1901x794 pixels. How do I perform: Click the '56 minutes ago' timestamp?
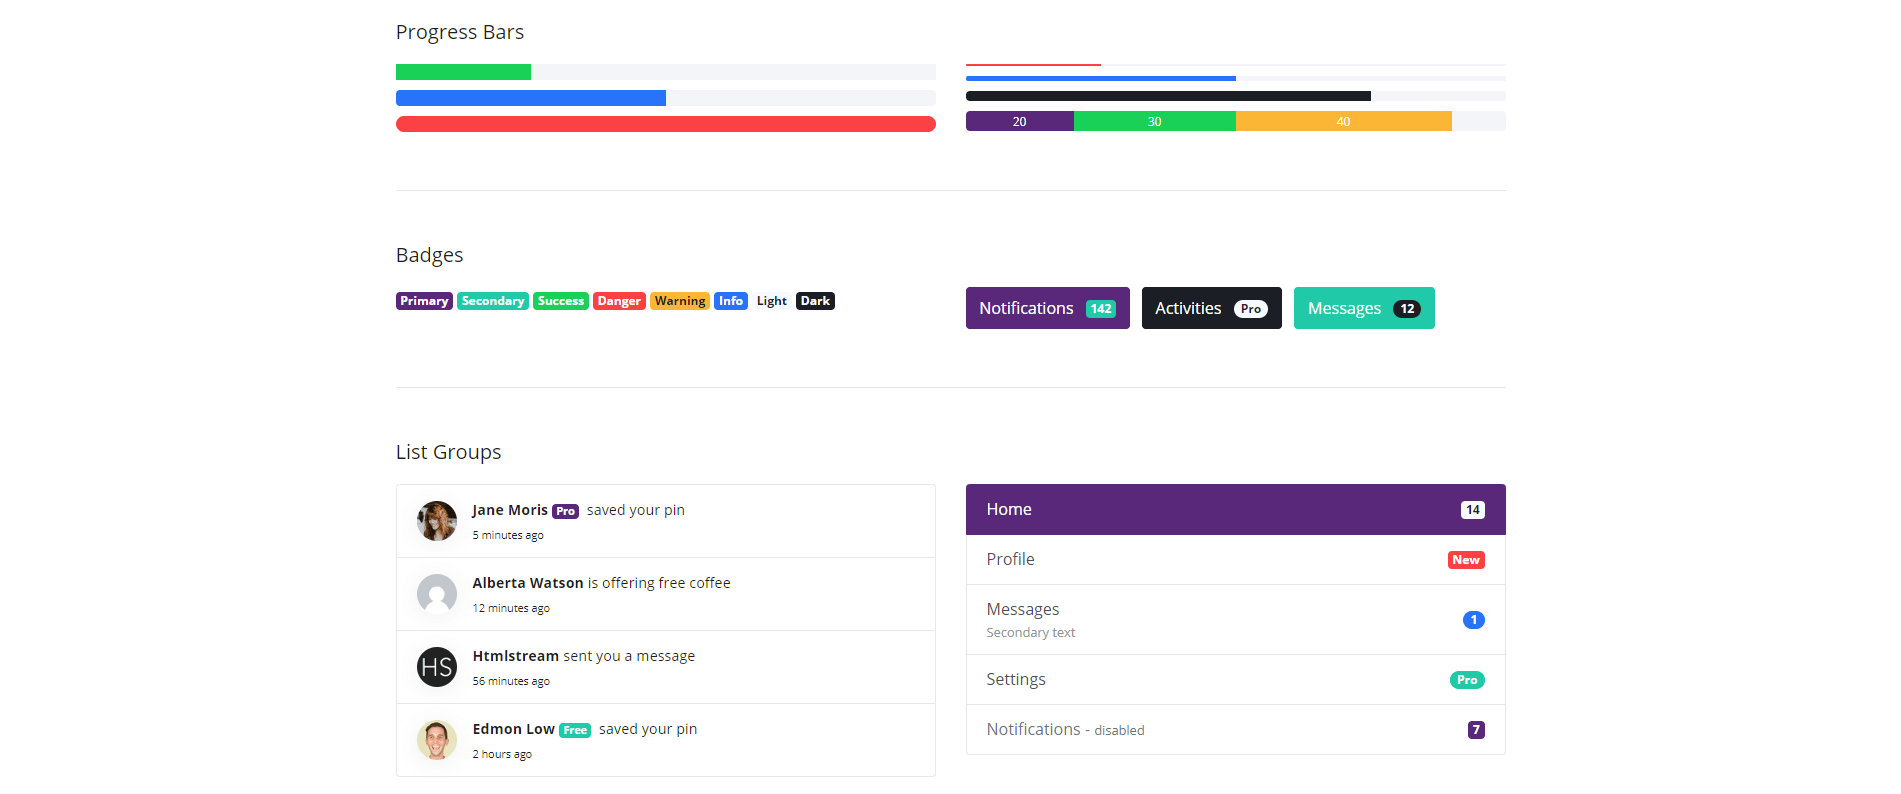point(511,682)
